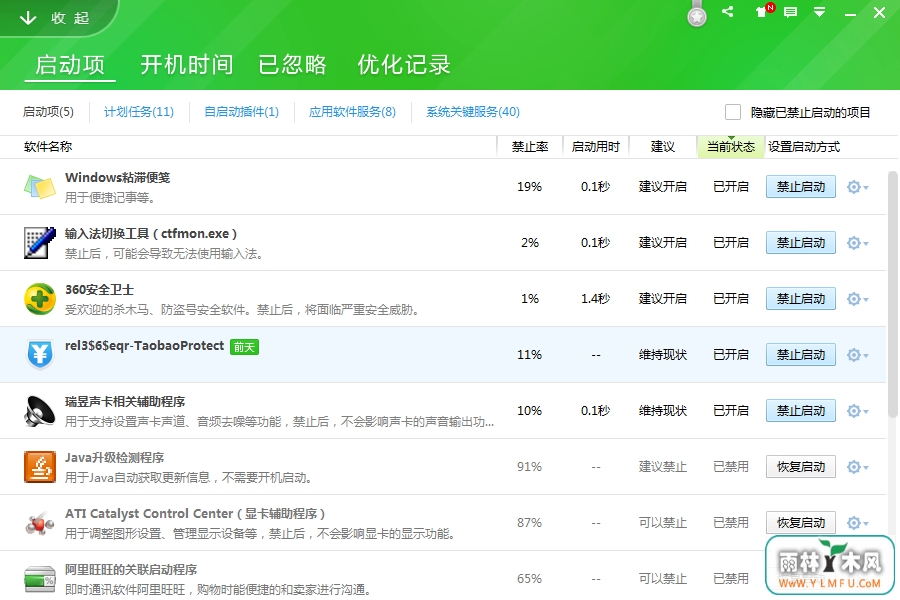Click '已禁用' status in the 阿里旺旺 row

tap(731, 579)
